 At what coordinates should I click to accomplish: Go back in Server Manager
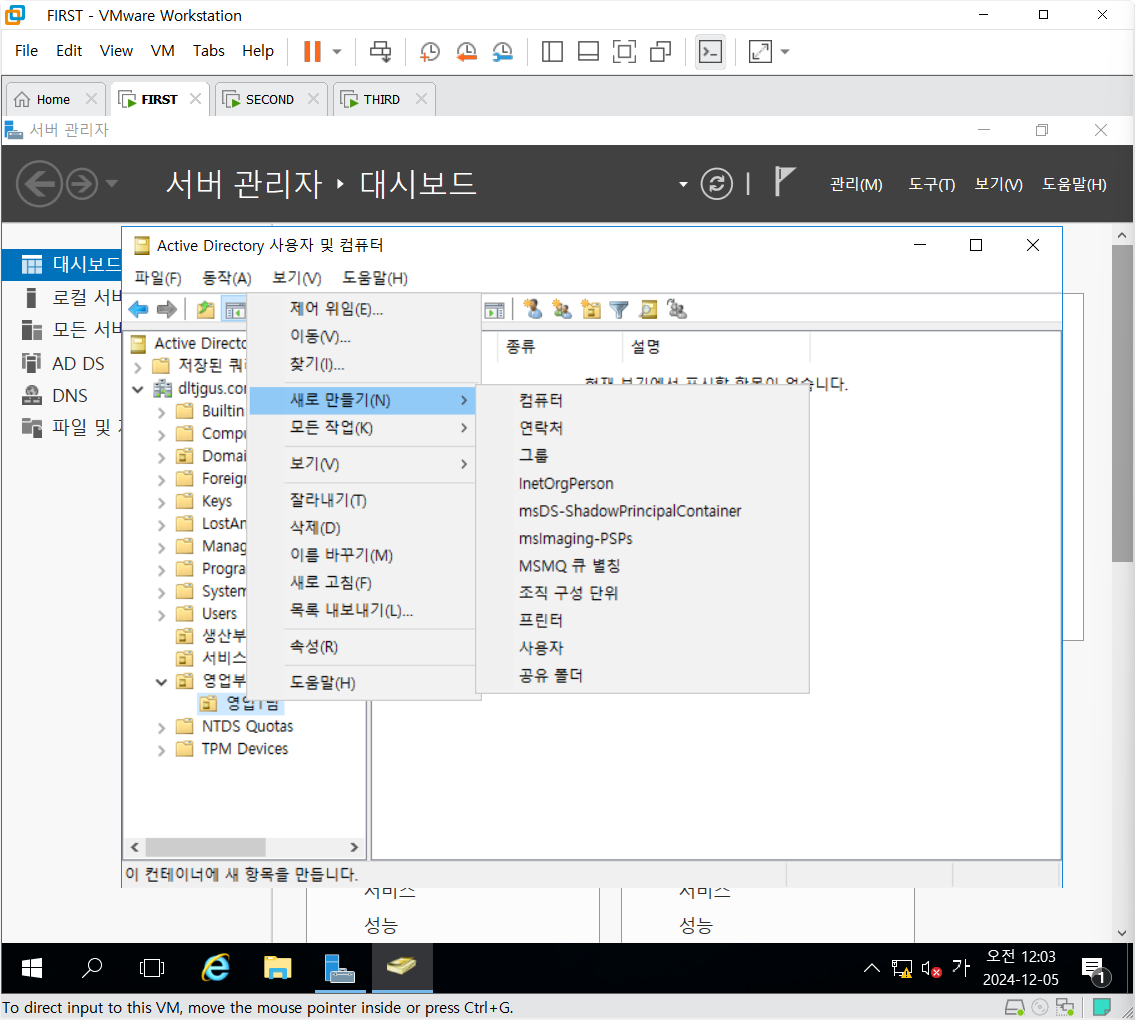click(x=39, y=184)
